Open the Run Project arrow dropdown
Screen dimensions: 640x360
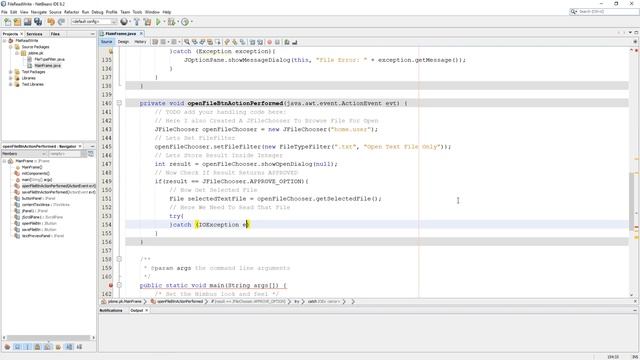pyautogui.click(x=164, y=22)
